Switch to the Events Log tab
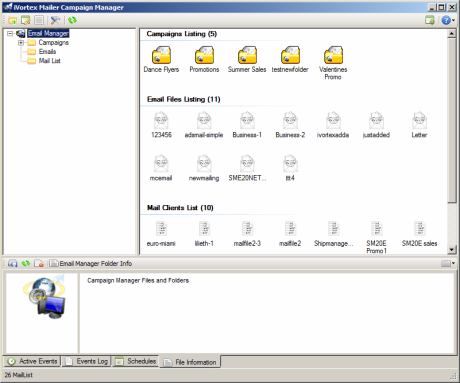460x383 pixels. click(87, 361)
